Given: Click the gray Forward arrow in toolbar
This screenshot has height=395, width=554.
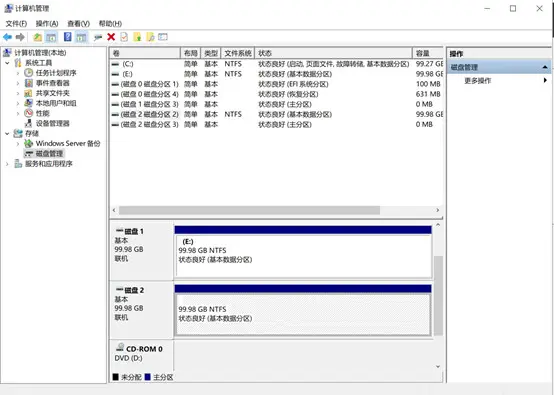Looking at the screenshot, I should [20, 37].
